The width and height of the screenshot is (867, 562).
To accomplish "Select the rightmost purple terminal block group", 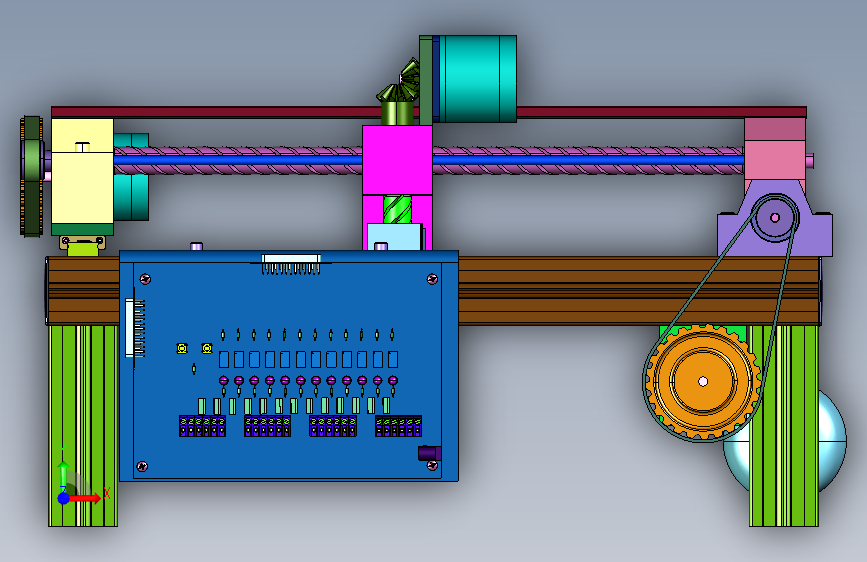I will click(x=399, y=426).
